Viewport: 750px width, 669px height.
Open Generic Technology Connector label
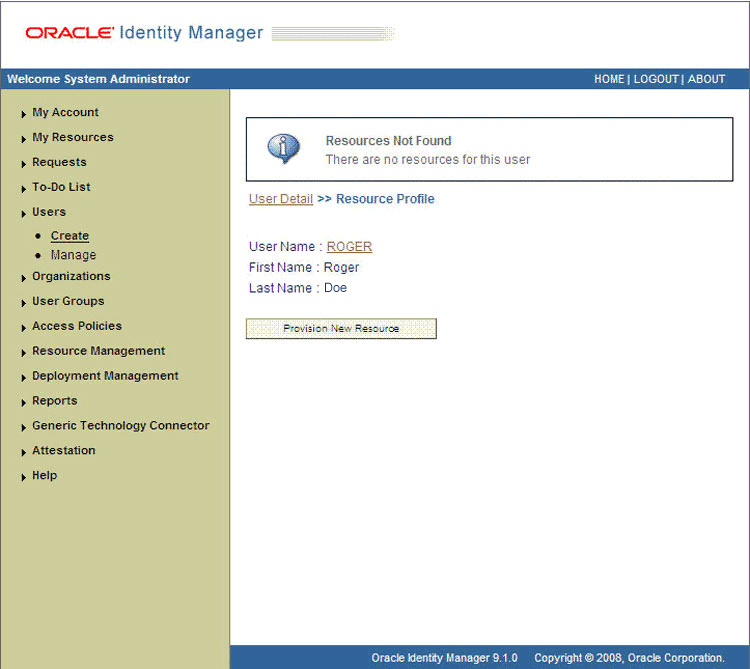[121, 426]
